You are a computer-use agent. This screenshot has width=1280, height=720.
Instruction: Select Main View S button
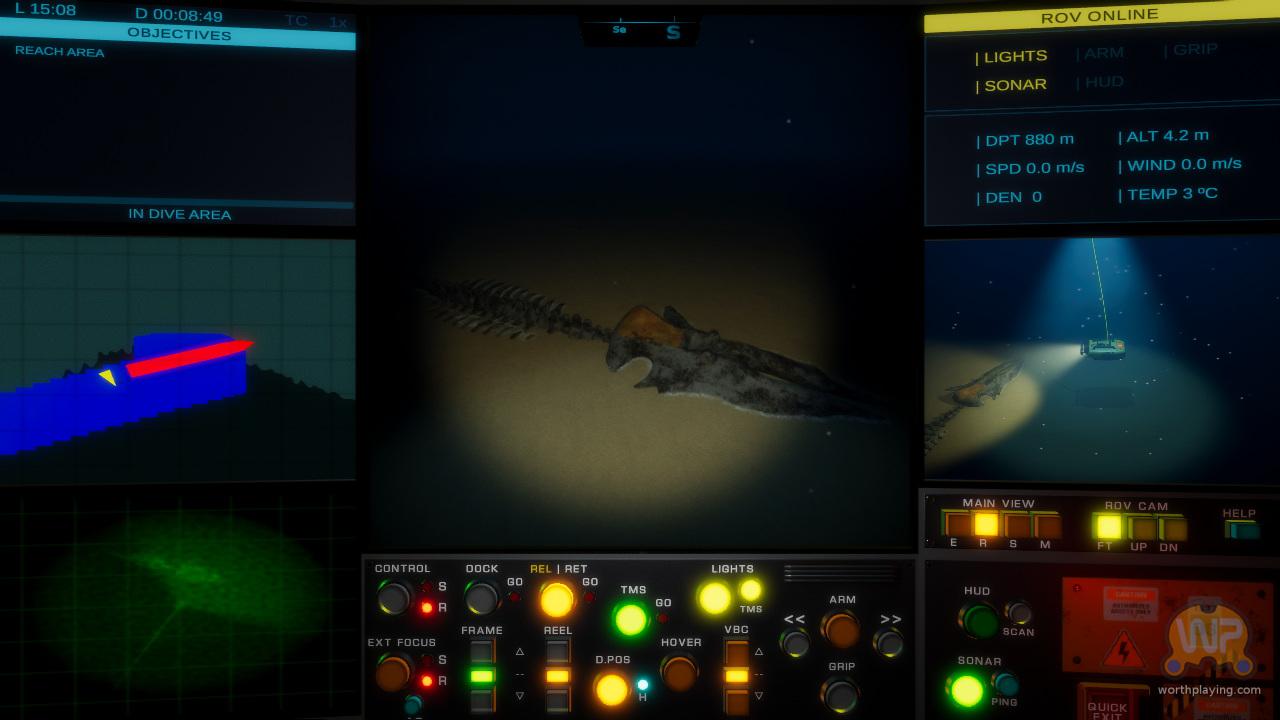pos(1016,524)
